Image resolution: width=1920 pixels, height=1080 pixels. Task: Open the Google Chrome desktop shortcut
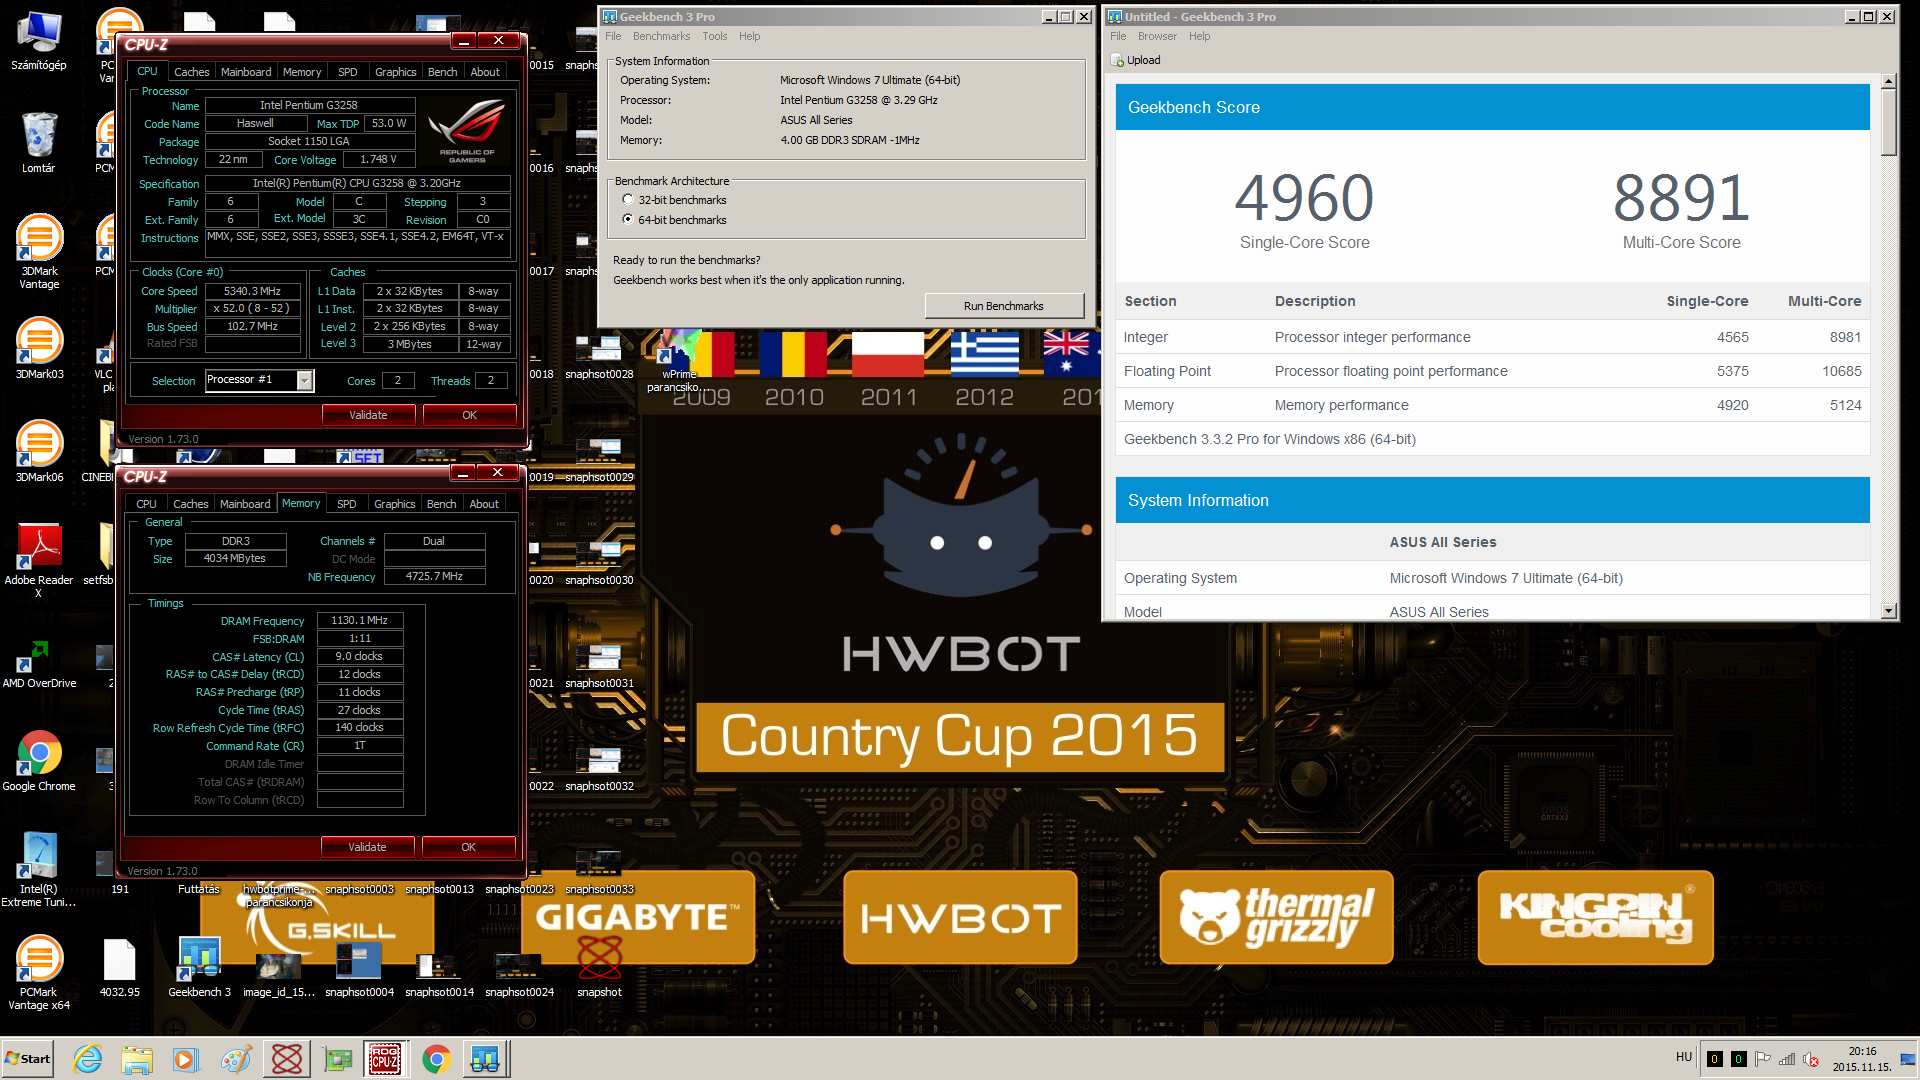click(x=39, y=760)
